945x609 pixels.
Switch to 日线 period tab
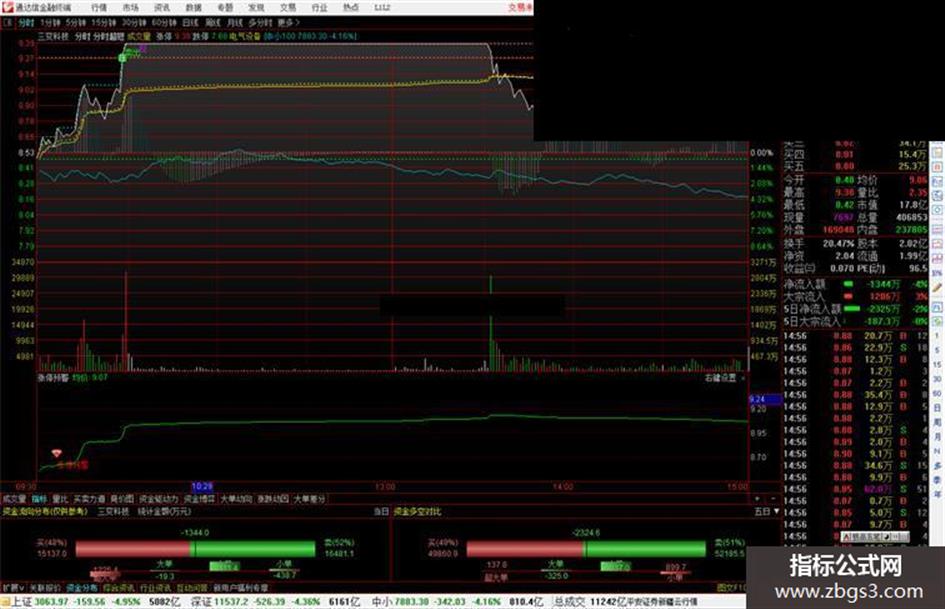(190, 23)
